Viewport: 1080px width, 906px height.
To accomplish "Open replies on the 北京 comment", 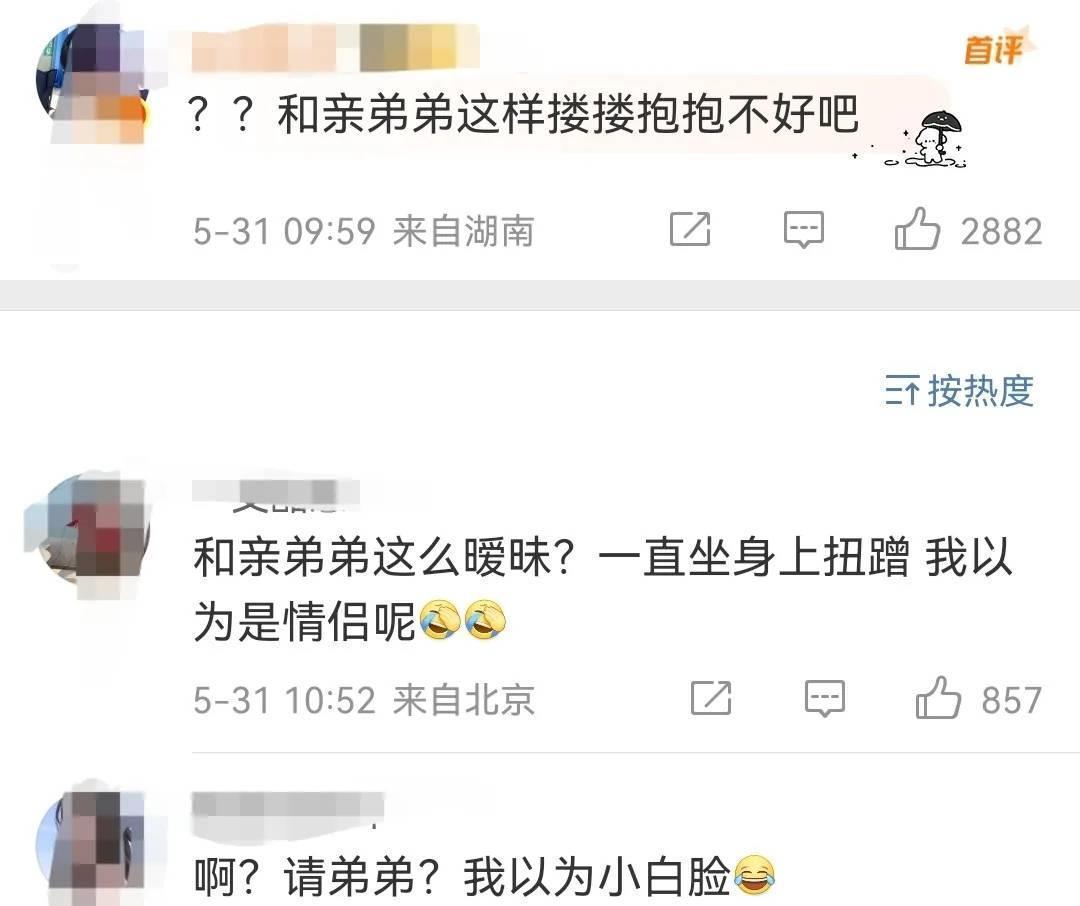I will click(824, 699).
